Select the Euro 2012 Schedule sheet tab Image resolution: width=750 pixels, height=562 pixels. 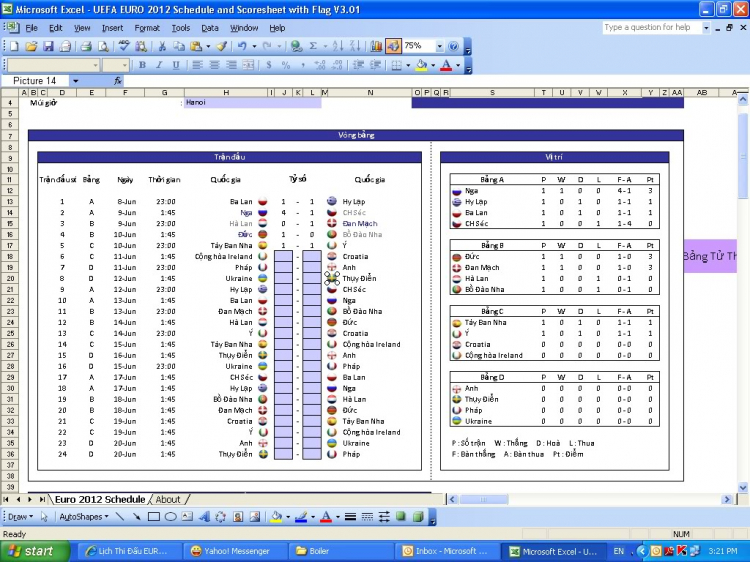[99, 499]
